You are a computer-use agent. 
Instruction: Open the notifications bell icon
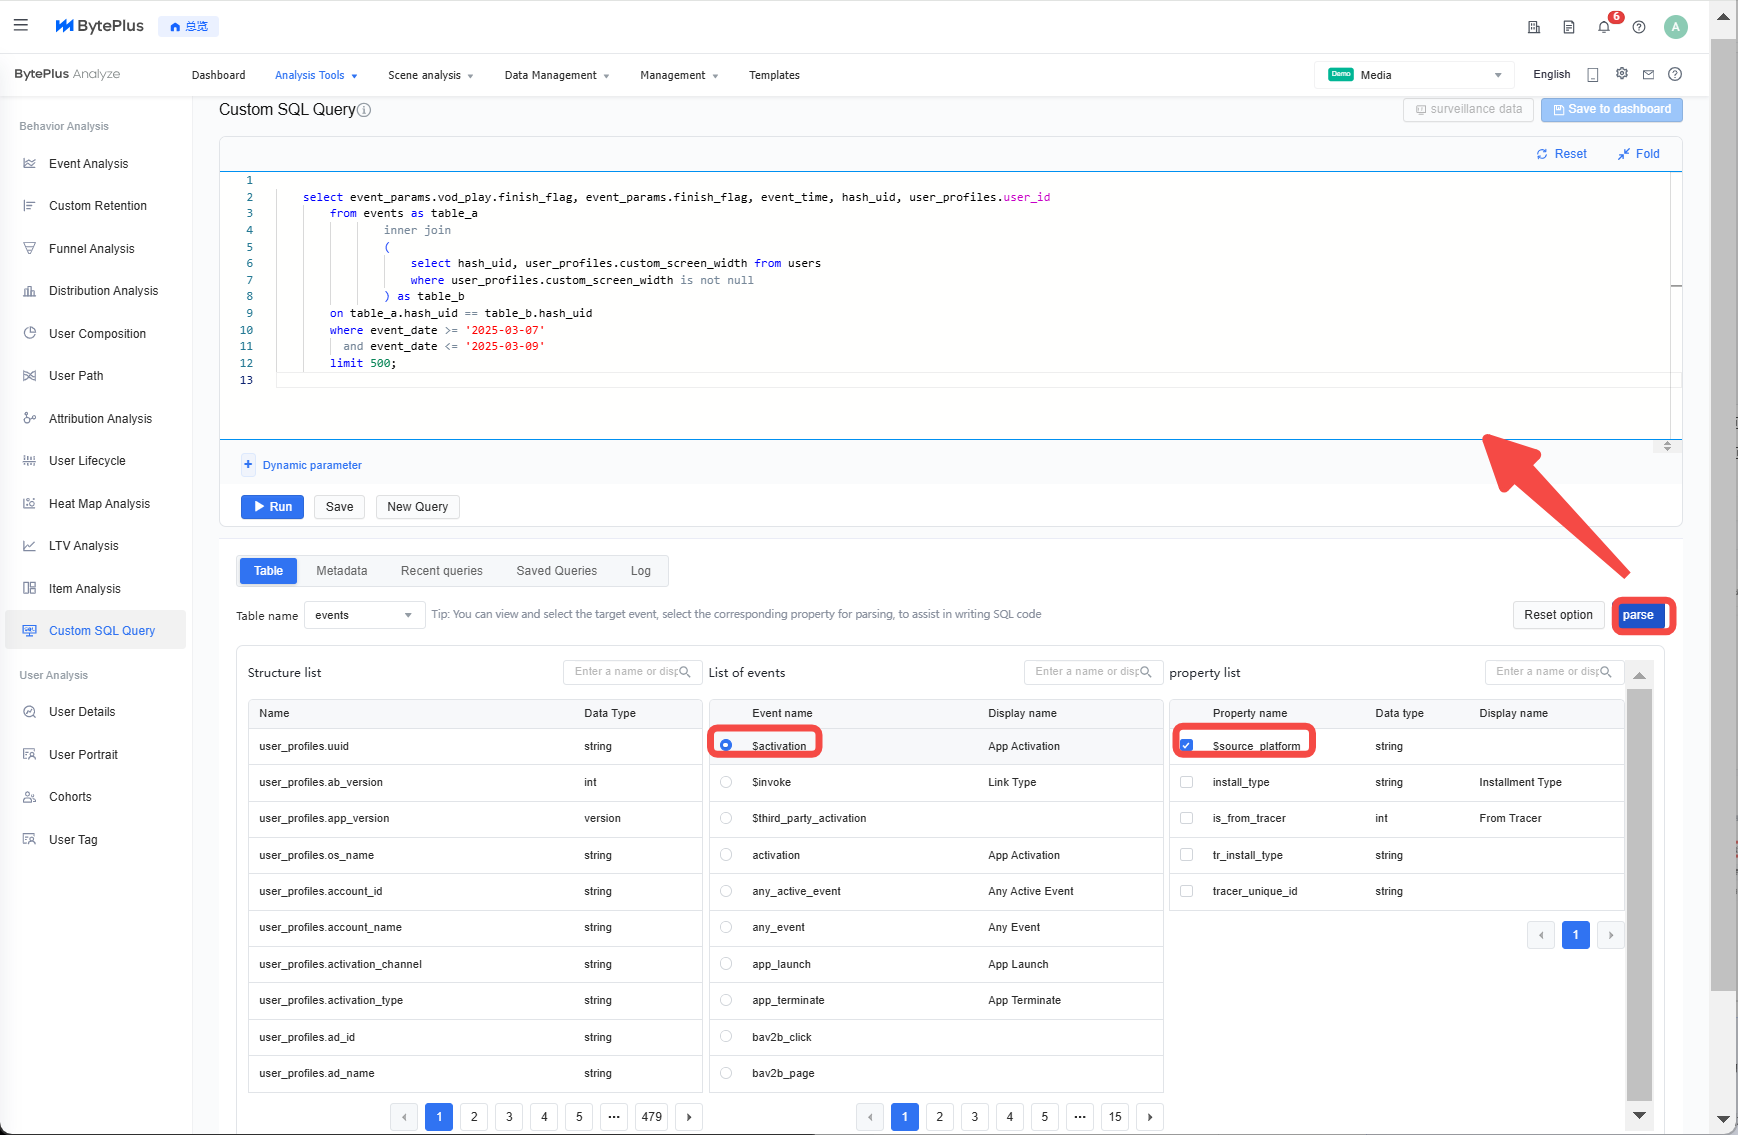(1604, 27)
